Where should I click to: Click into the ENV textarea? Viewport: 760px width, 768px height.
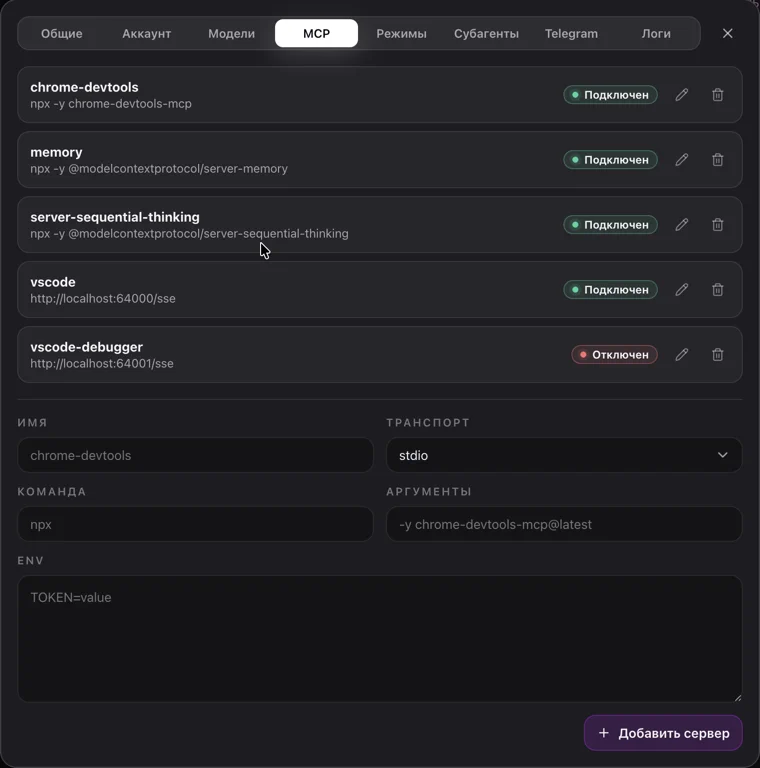[x=380, y=639]
